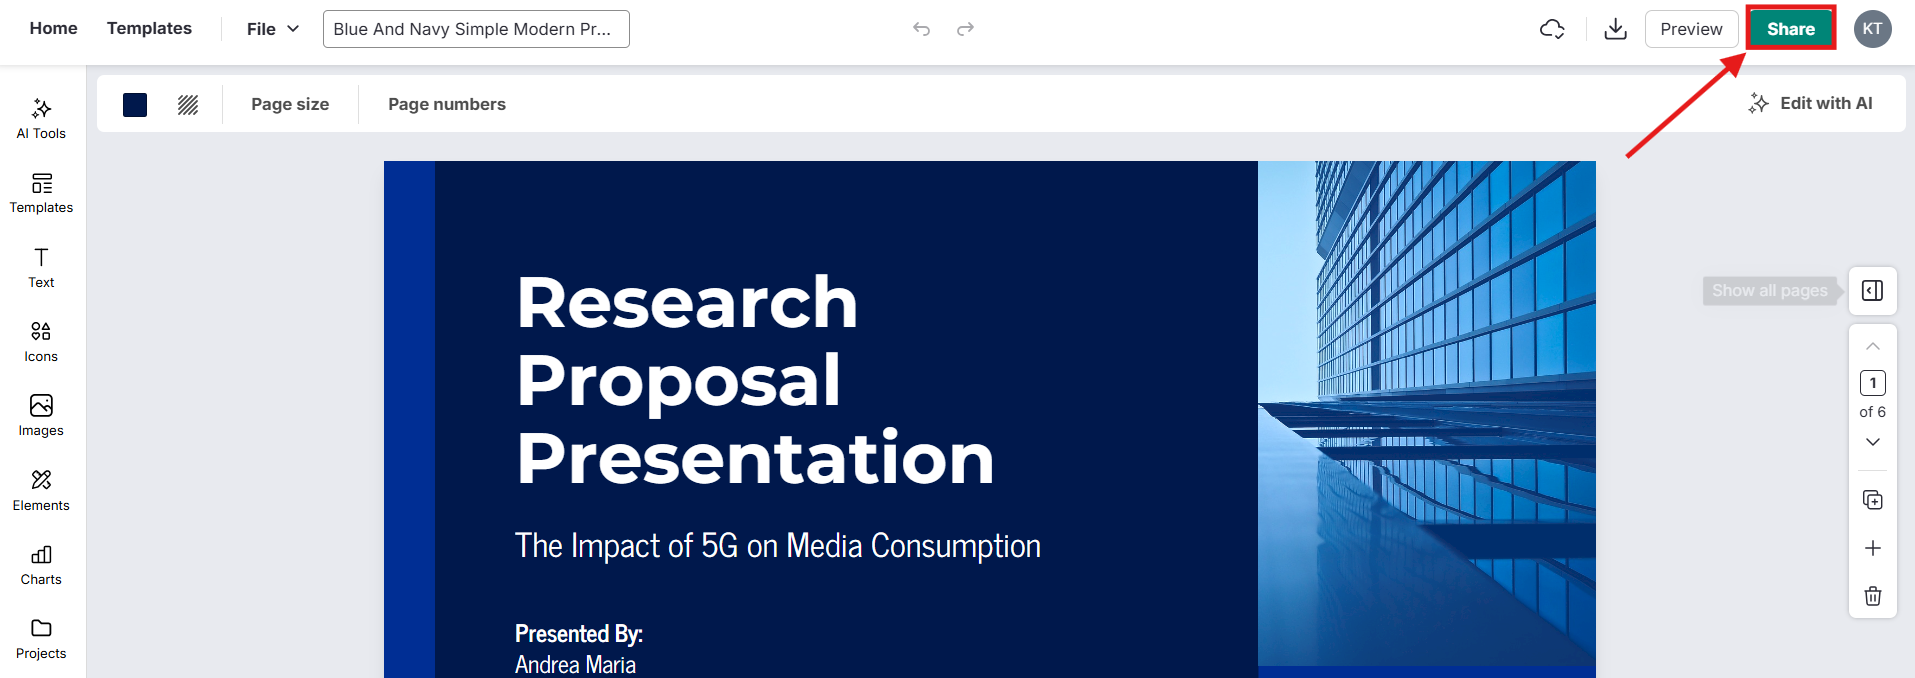Open the Charts panel
Image resolution: width=1915 pixels, height=678 pixels.
coord(41,564)
